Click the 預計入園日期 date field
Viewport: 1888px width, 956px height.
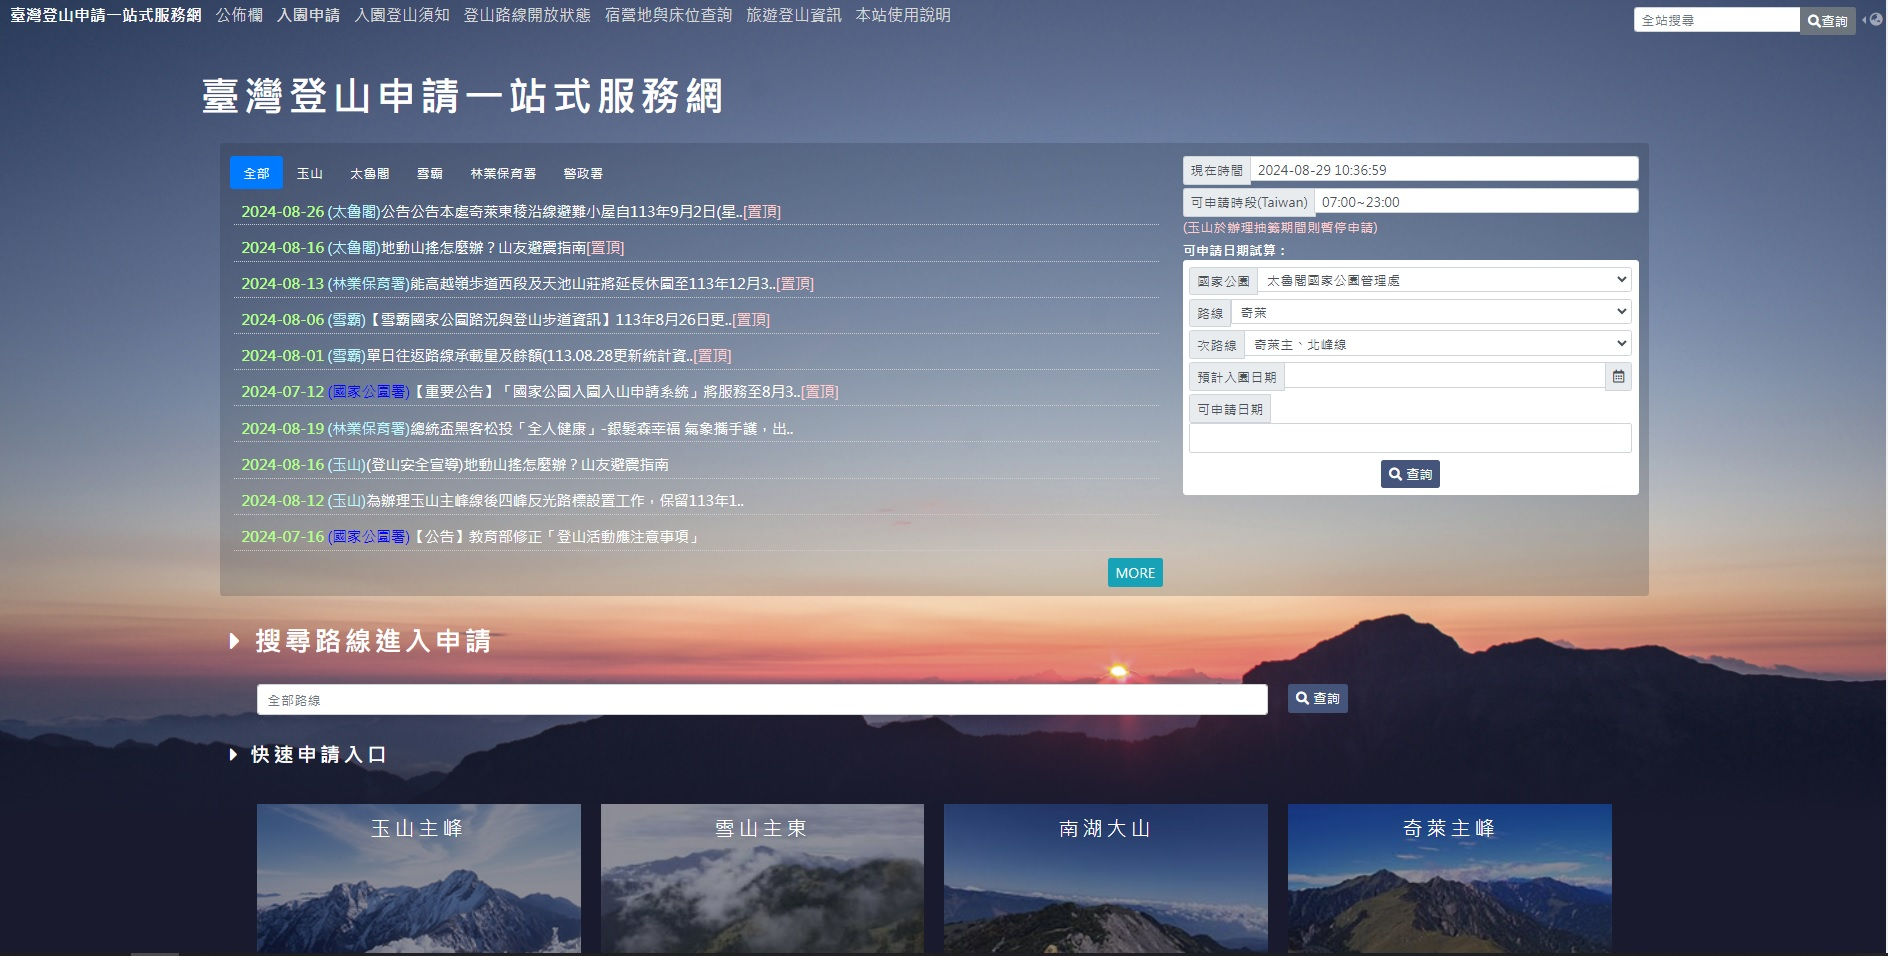coord(1444,377)
